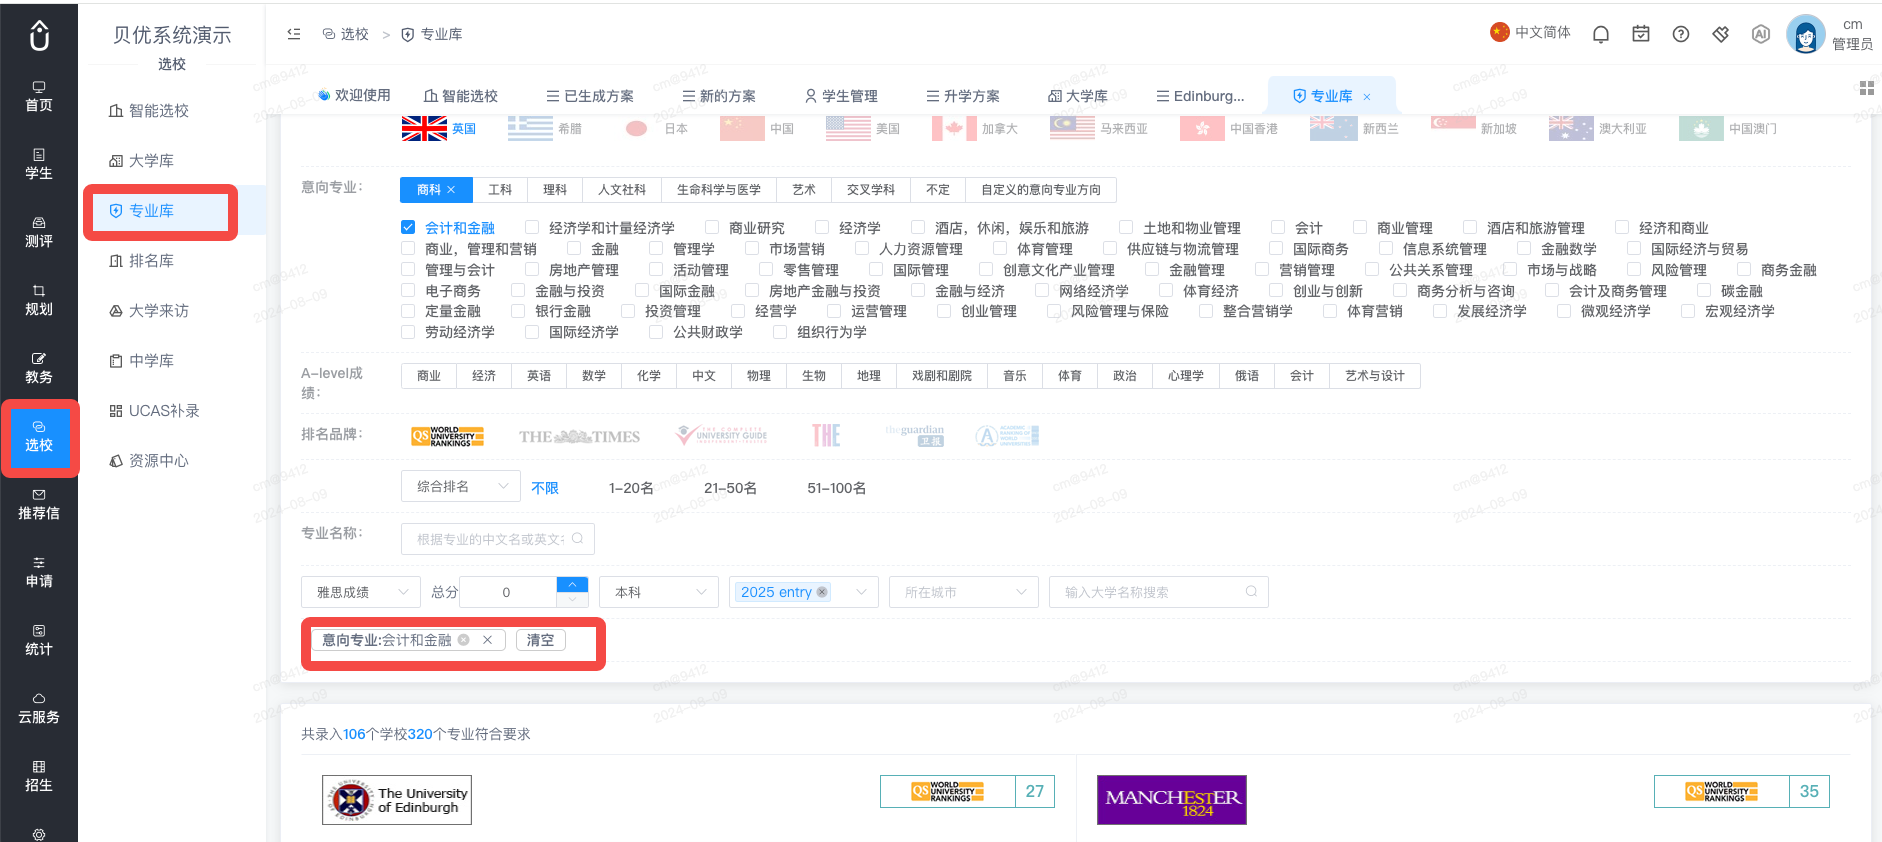
Task: Expand the 雅思成绩 dropdown
Action: (361, 592)
